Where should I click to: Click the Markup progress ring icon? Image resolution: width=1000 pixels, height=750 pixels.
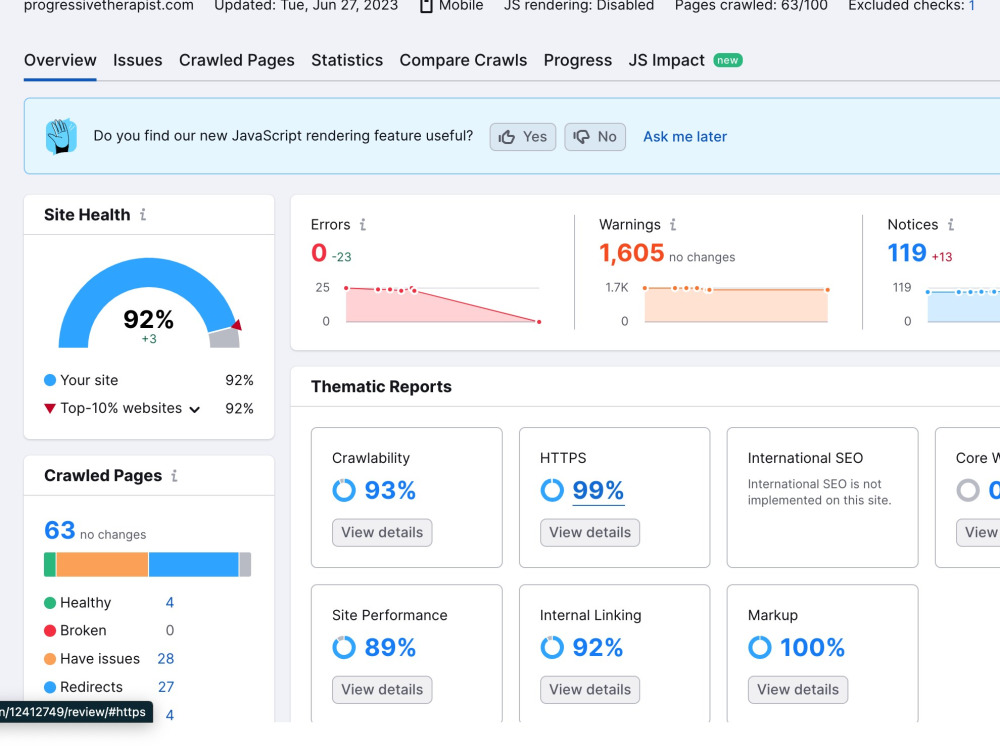[760, 647]
